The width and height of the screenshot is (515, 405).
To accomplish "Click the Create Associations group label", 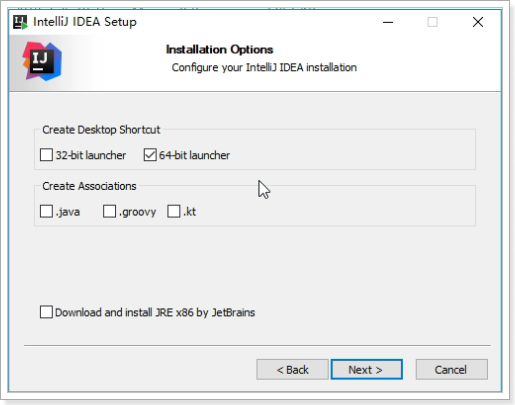I will click(89, 186).
